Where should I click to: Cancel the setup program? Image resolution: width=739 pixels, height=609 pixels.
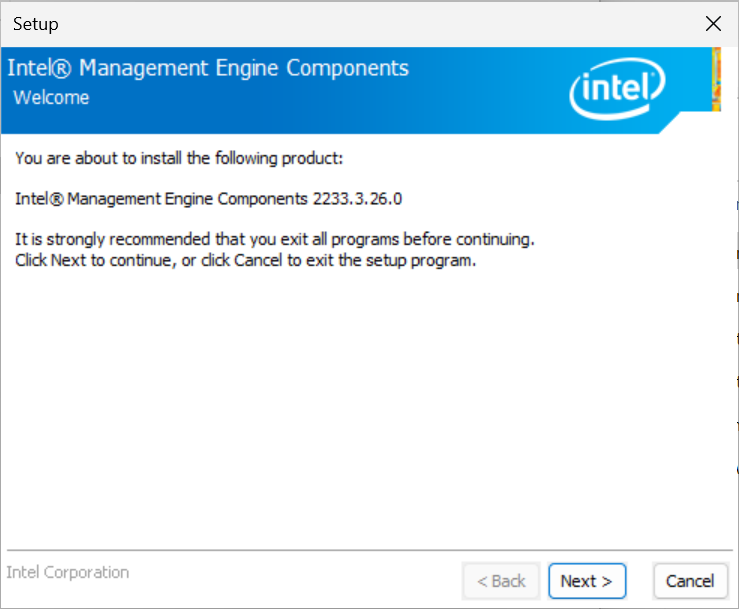tap(690, 581)
